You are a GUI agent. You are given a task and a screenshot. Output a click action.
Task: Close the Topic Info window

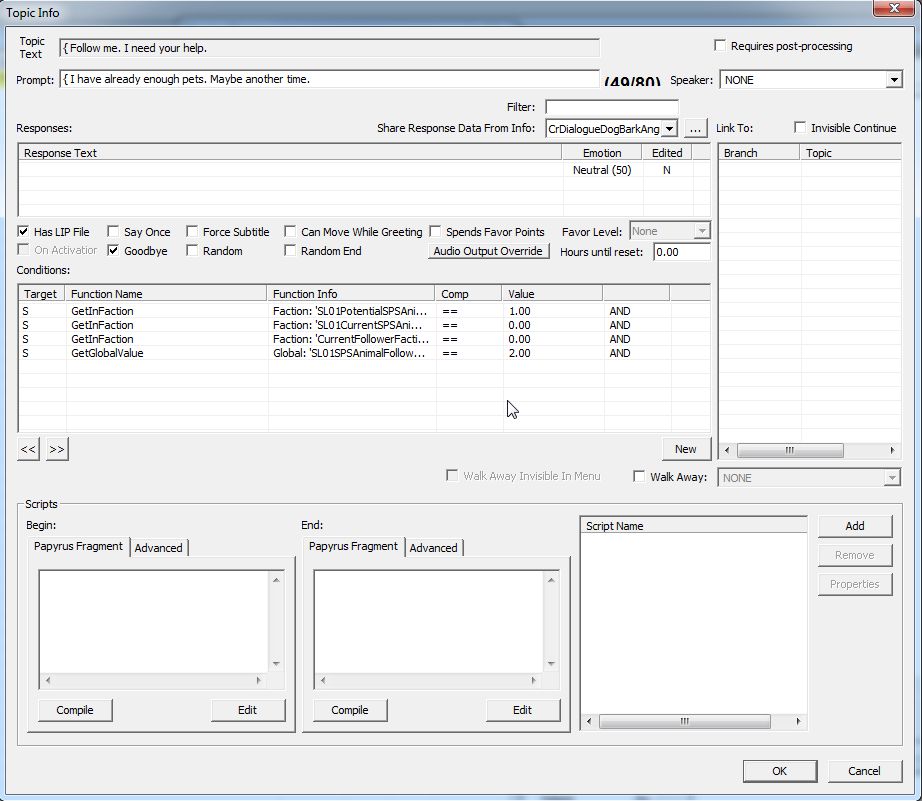coord(894,8)
